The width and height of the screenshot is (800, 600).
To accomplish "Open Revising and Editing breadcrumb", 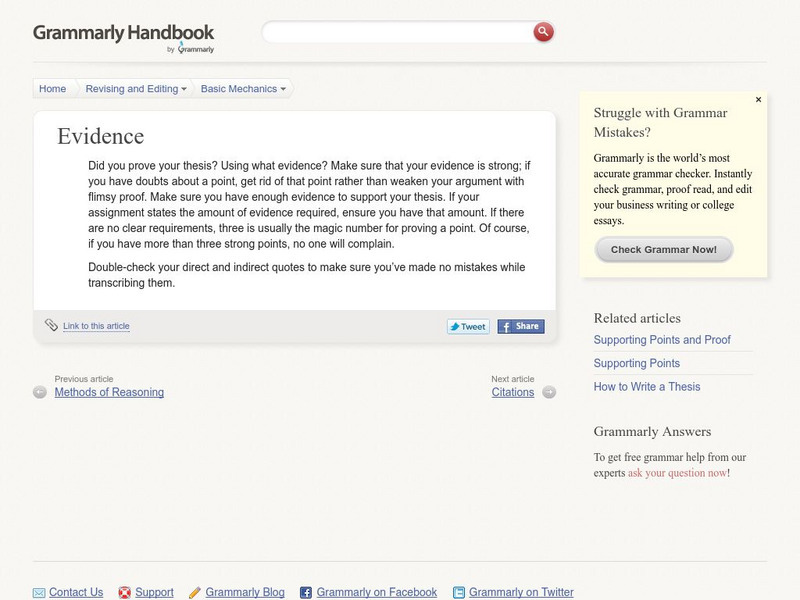I will point(132,89).
